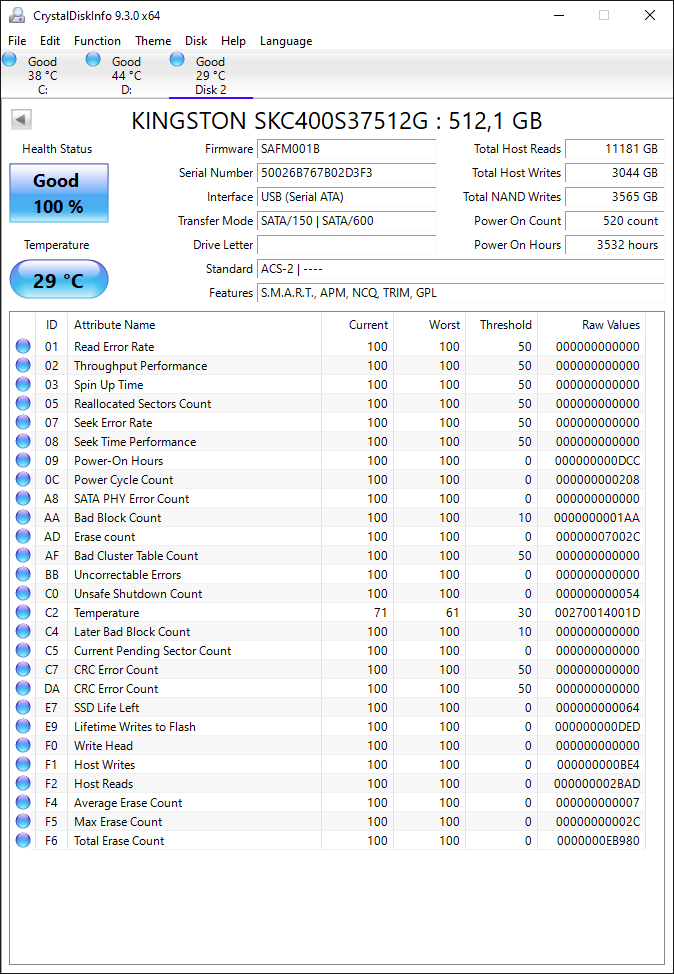Click the Disk 2 blue status orb
The height and width of the screenshot is (974, 674).
point(177,59)
